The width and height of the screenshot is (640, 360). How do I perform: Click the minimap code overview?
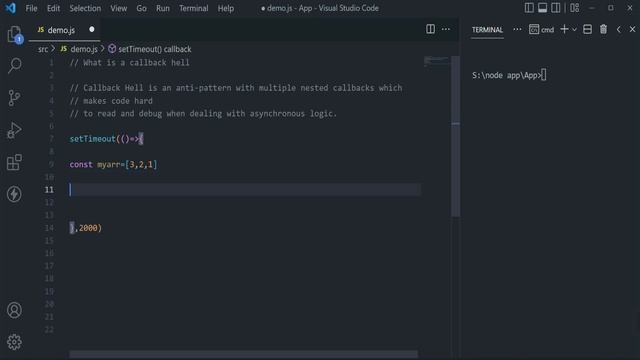click(436, 61)
